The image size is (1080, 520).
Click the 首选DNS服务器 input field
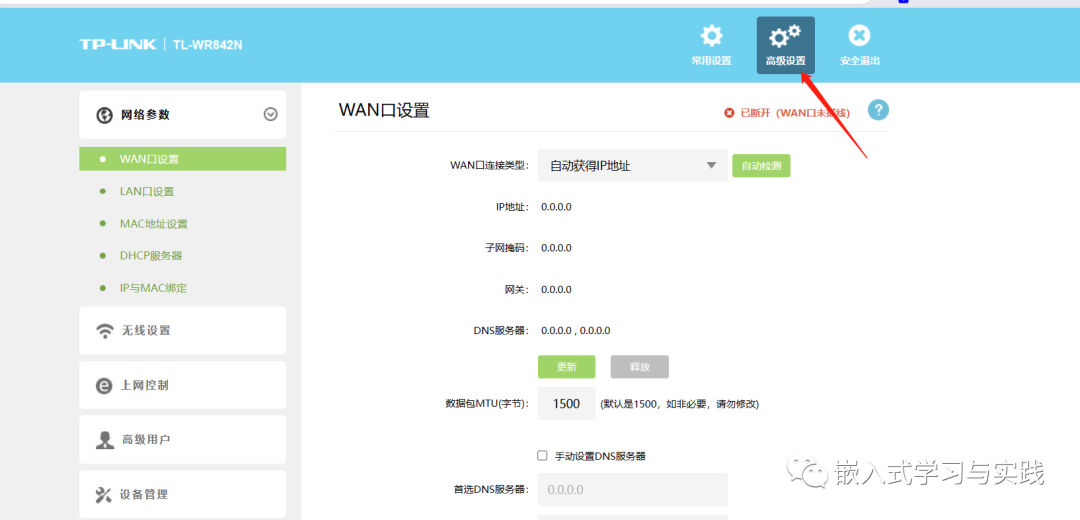pos(632,490)
